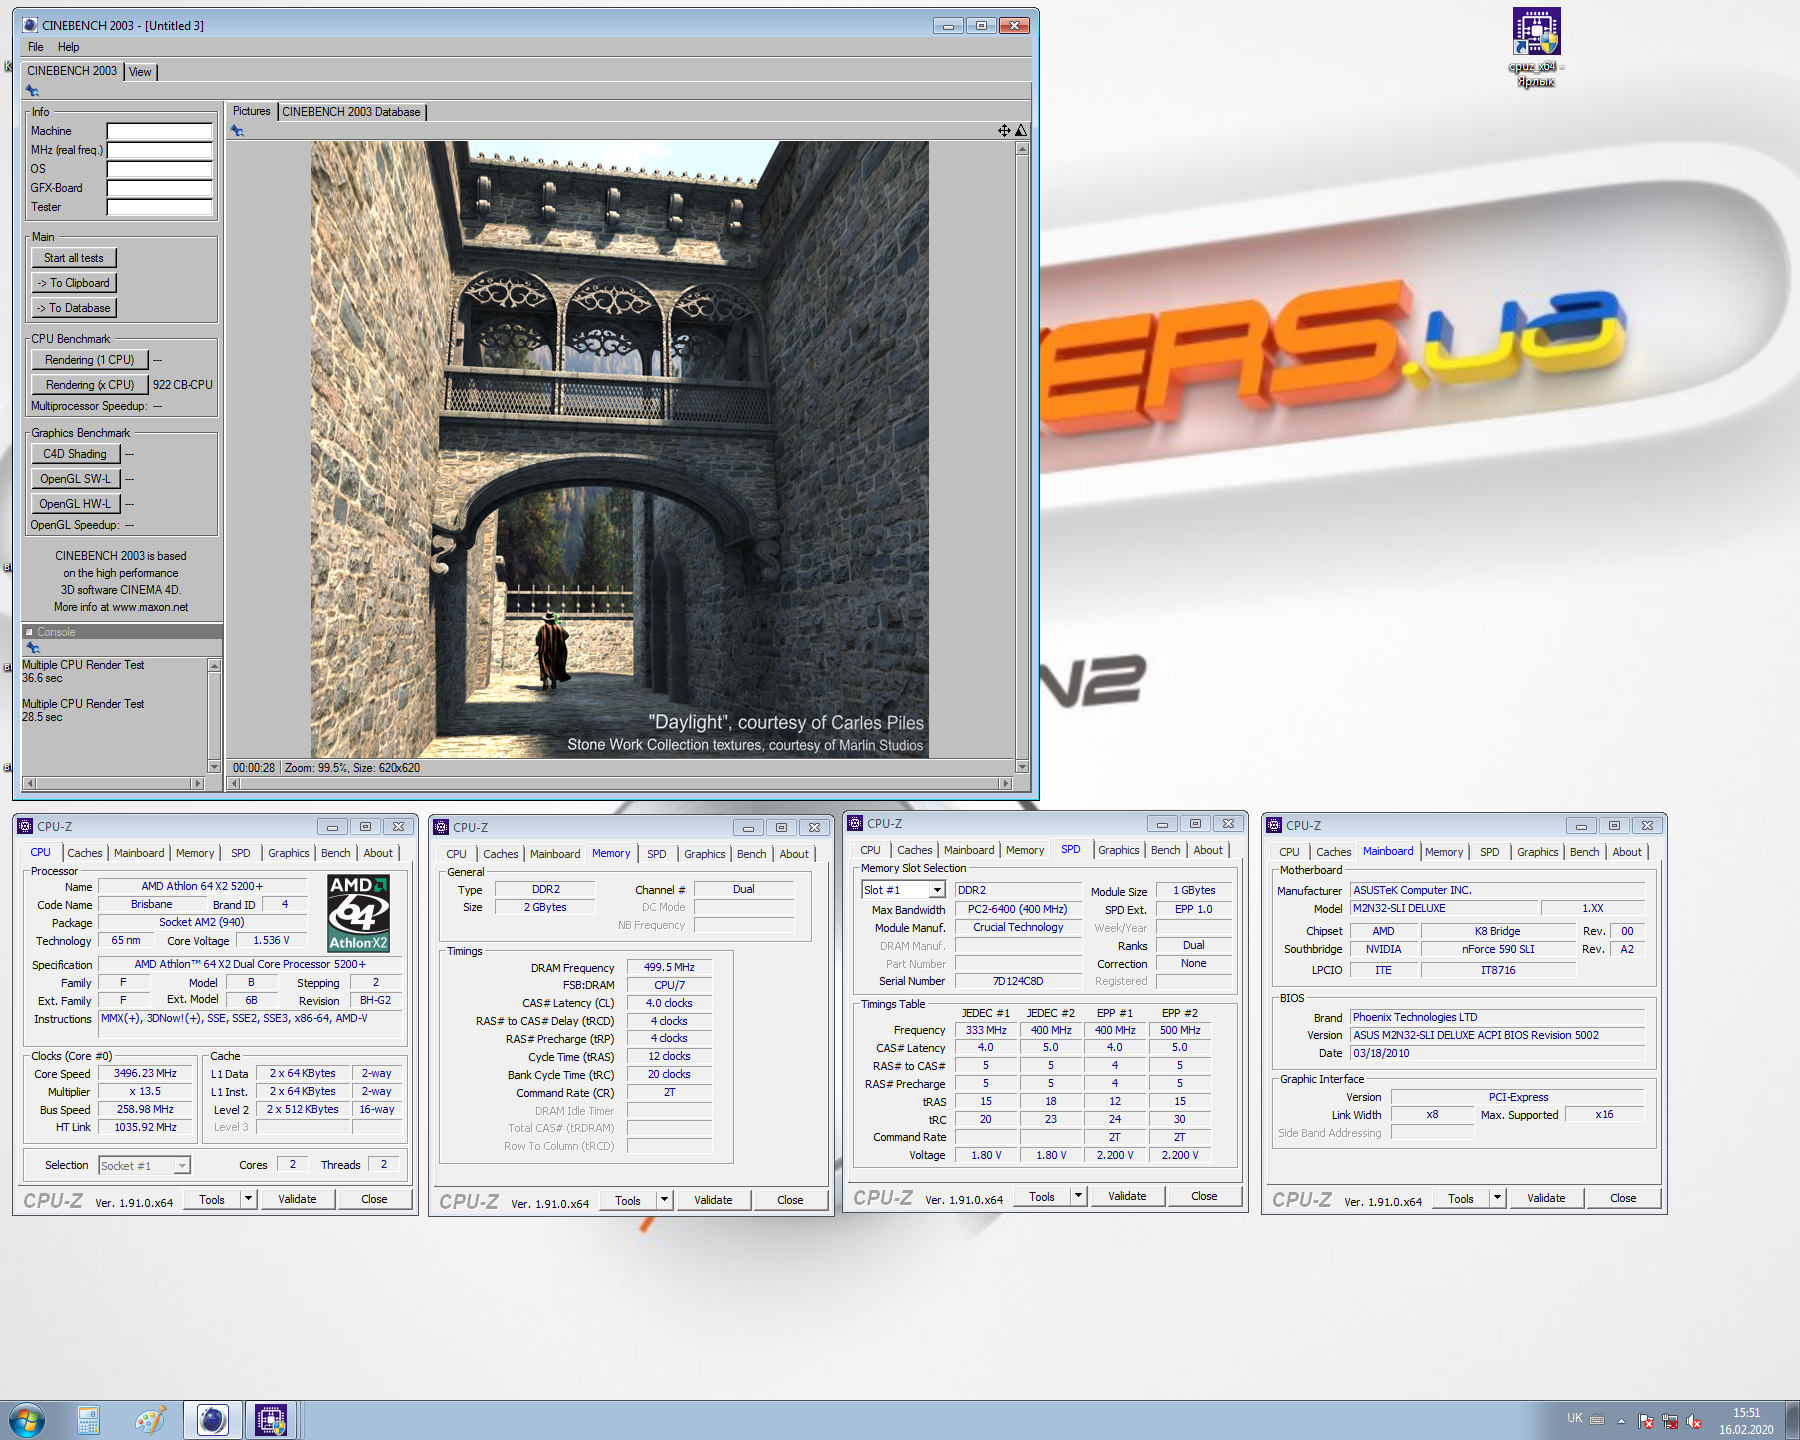Open Paint from the taskbar
The image size is (1800, 1440).
tap(150, 1420)
